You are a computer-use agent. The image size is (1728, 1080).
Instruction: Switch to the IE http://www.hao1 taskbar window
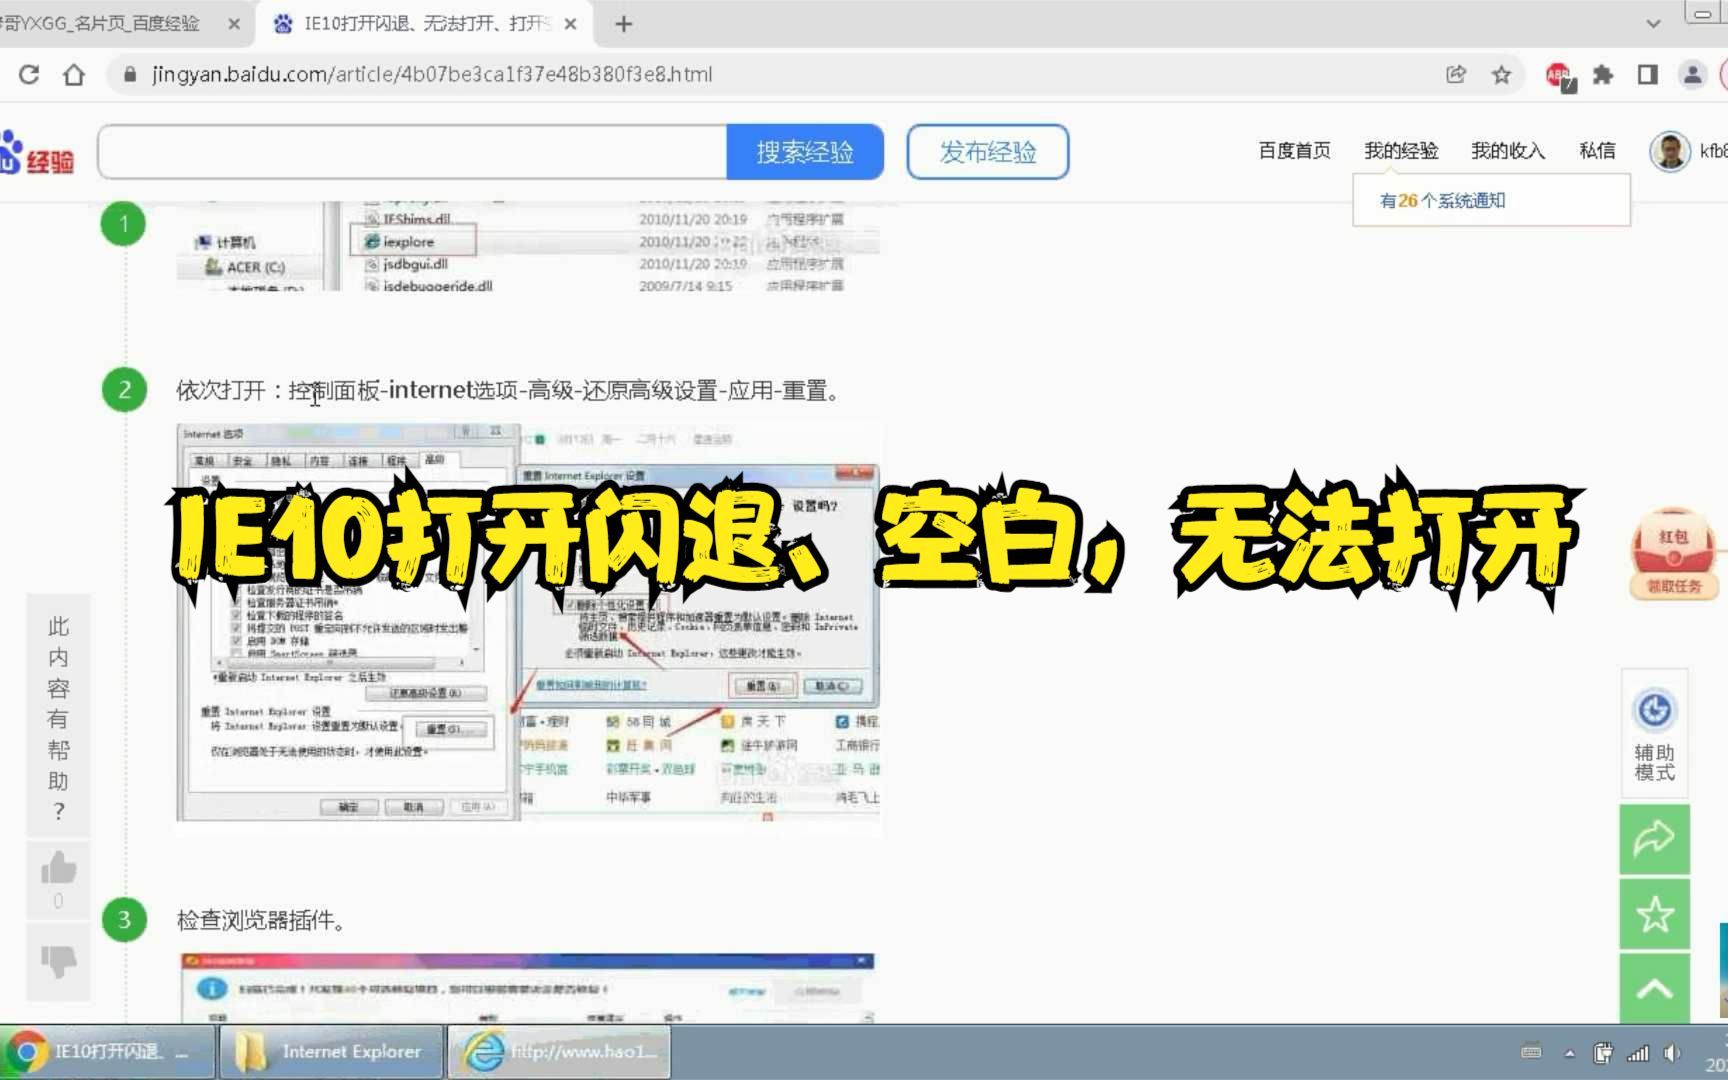coord(558,1052)
